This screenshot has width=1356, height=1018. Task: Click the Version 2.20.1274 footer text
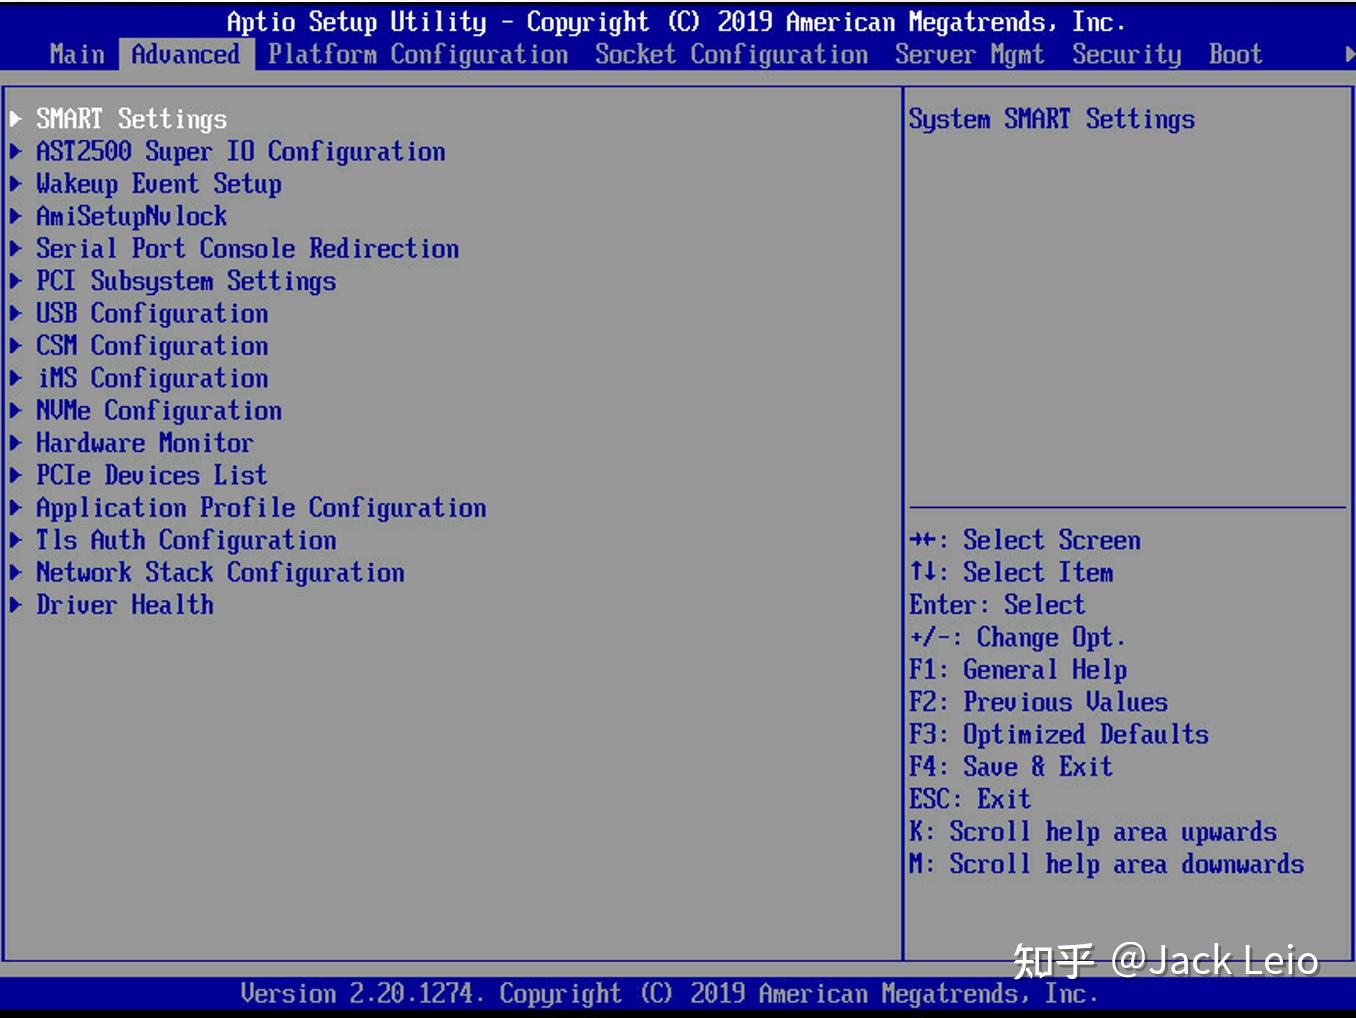click(669, 993)
